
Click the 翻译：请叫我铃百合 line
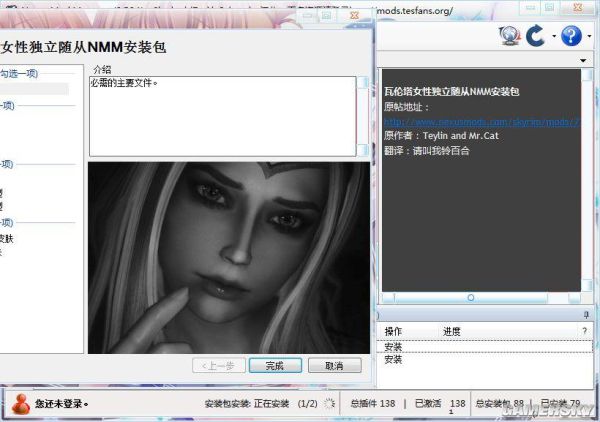point(427,151)
